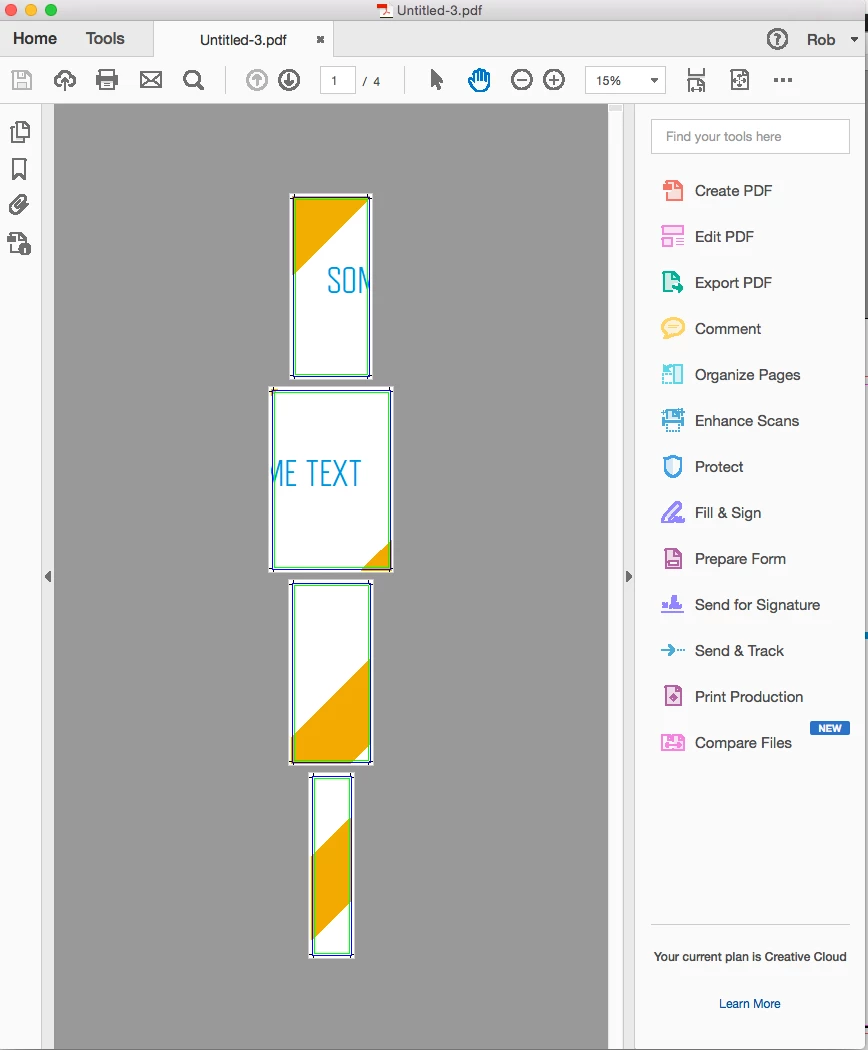This screenshot has height=1050, width=868.
Task: Click the Rob account name
Action: (x=820, y=40)
